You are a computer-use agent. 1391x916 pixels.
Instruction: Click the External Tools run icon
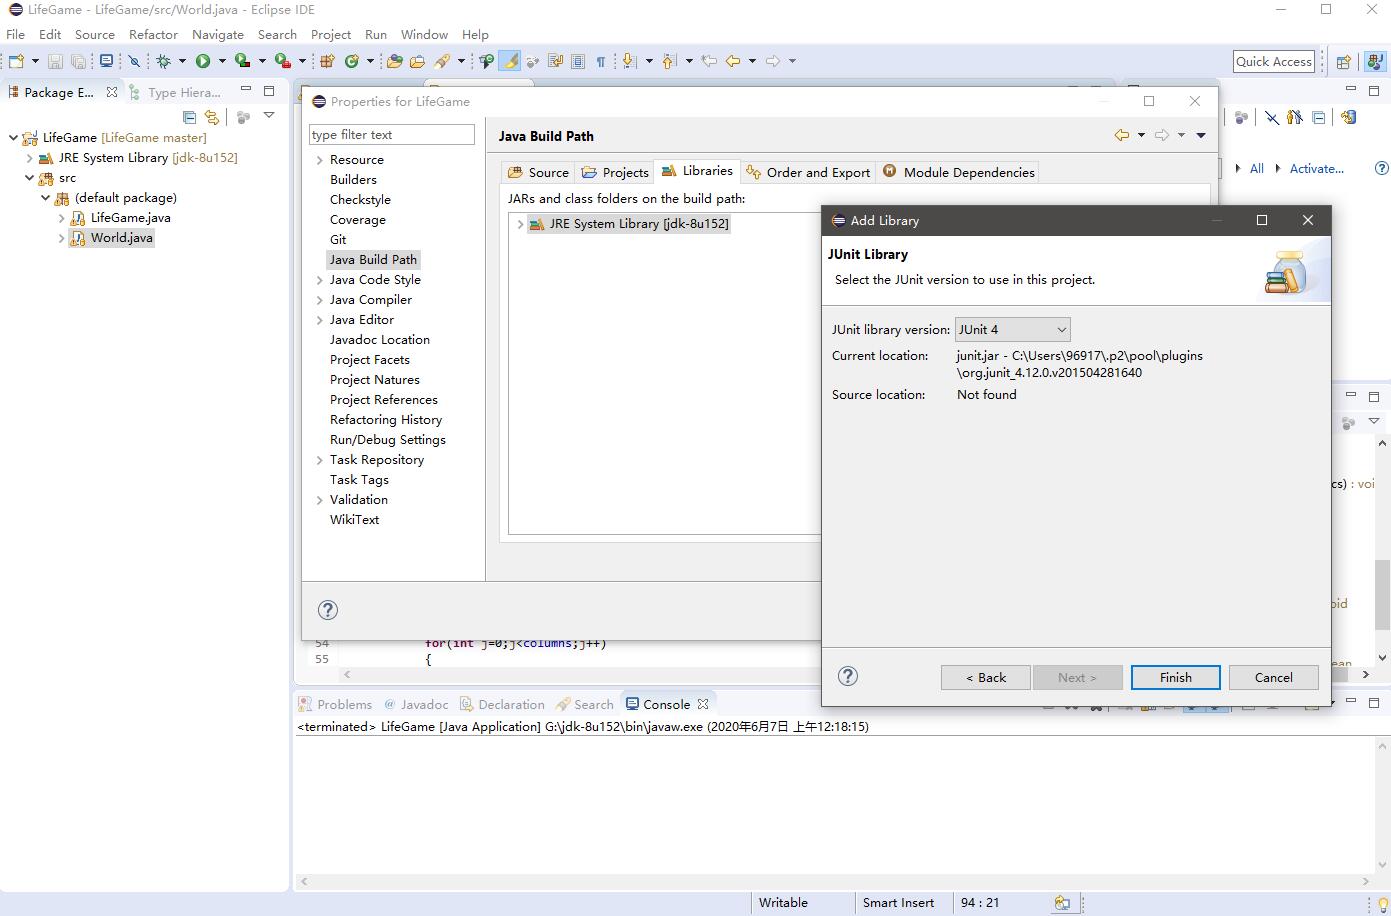pyautogui.click(x=283, y=61)
